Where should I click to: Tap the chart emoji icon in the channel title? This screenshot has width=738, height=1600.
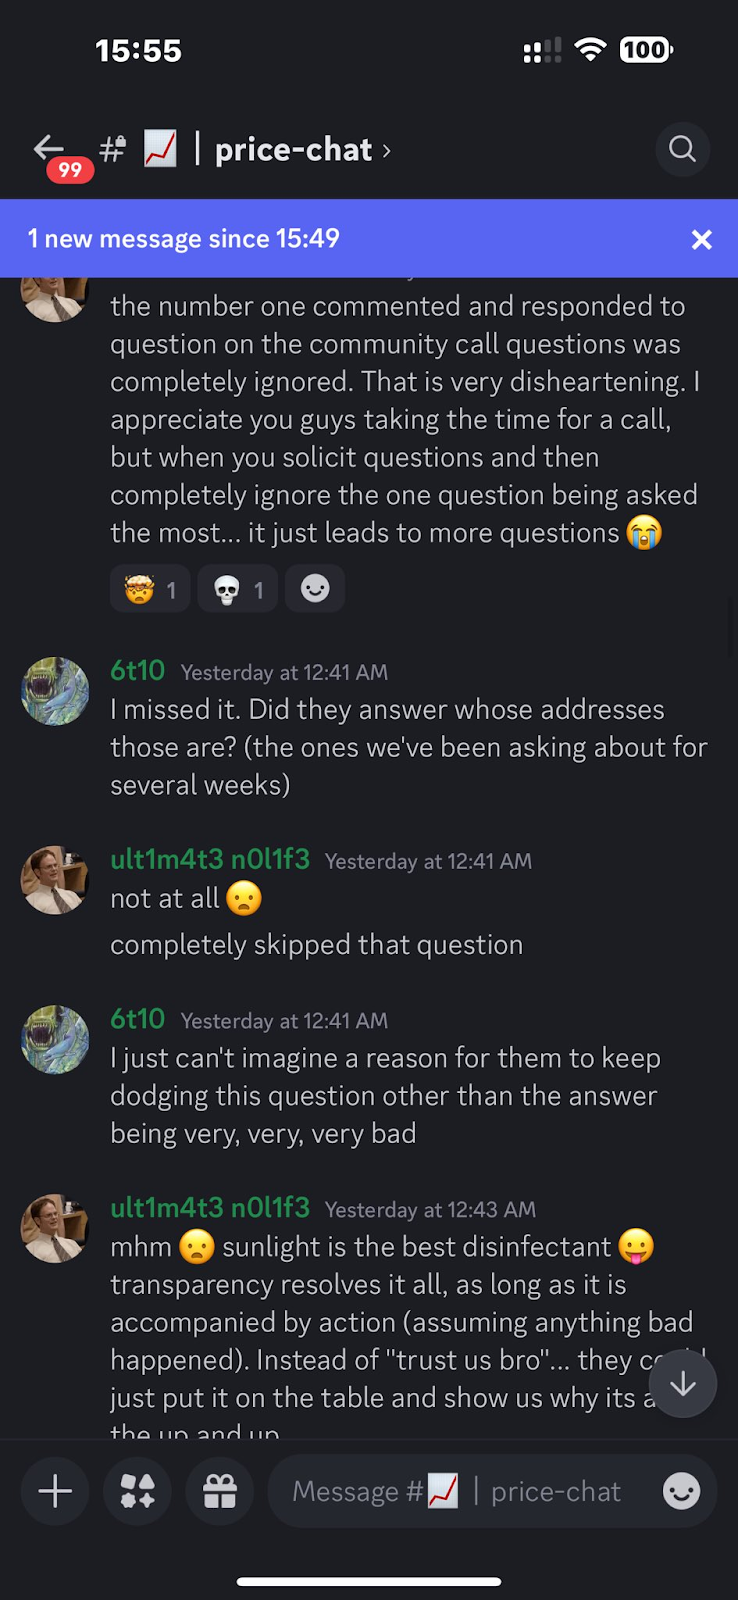pos(160,149)
